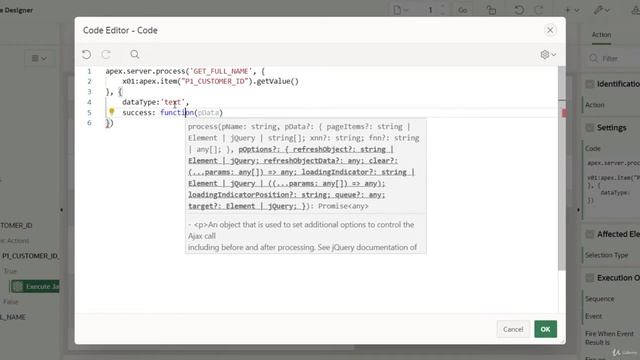Select the Action tab in the property panel
Viewport: 640px width, 360px height.
tap(601, 35)
